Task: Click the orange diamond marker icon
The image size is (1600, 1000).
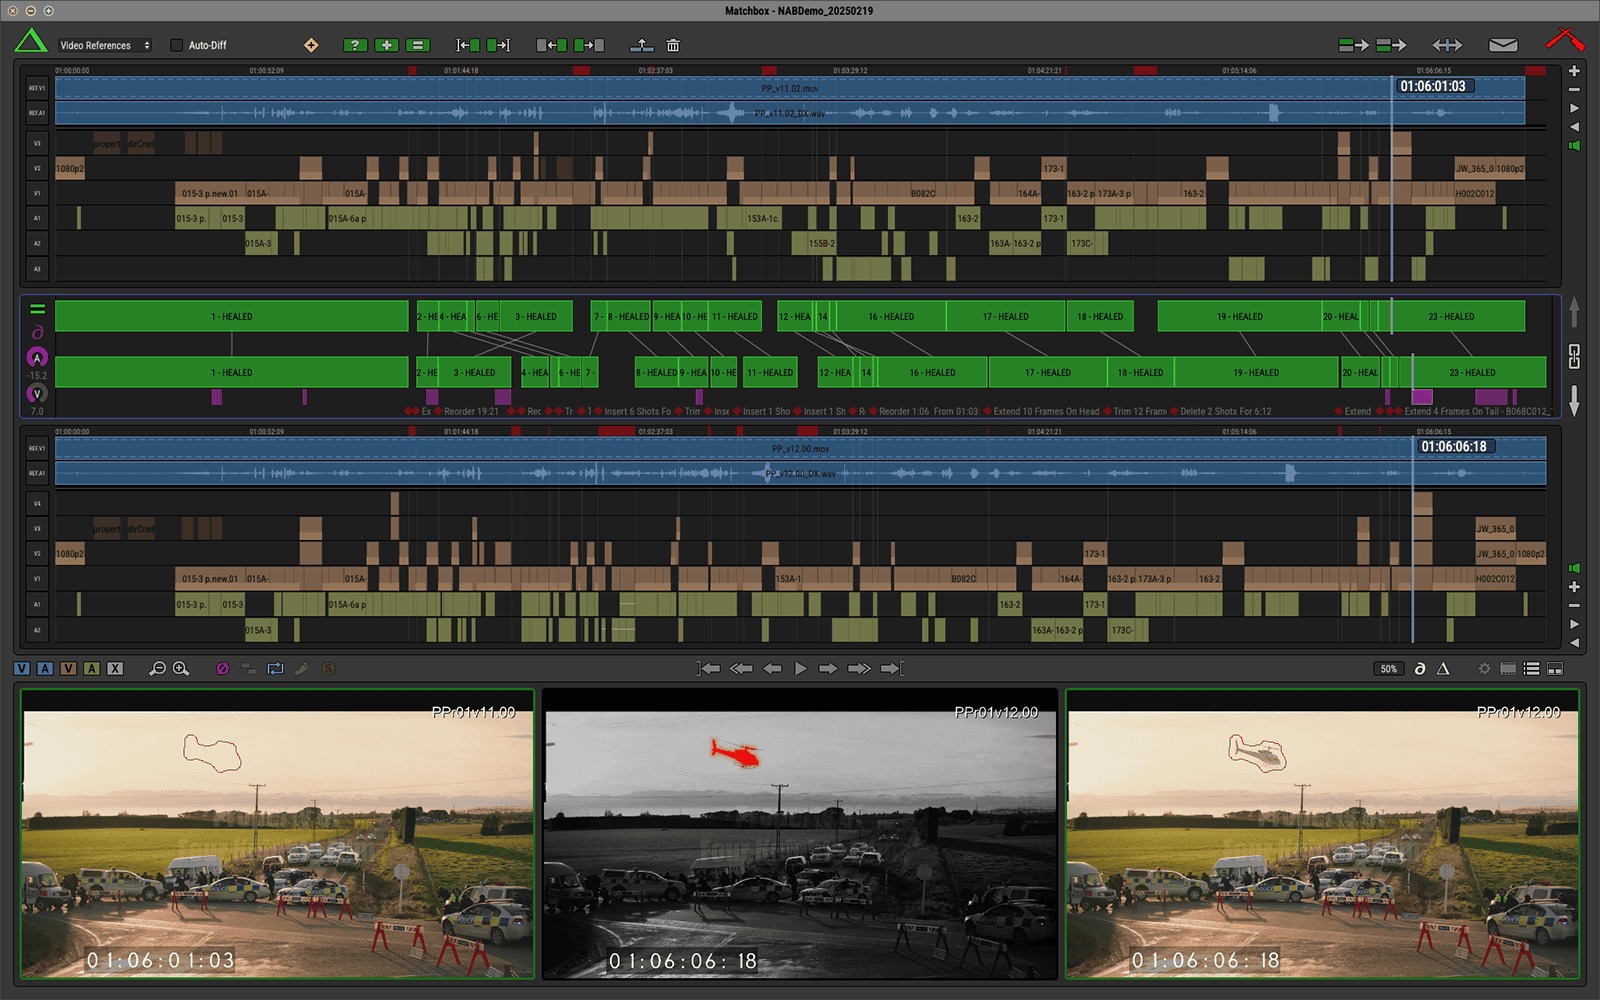Action: 311,45
